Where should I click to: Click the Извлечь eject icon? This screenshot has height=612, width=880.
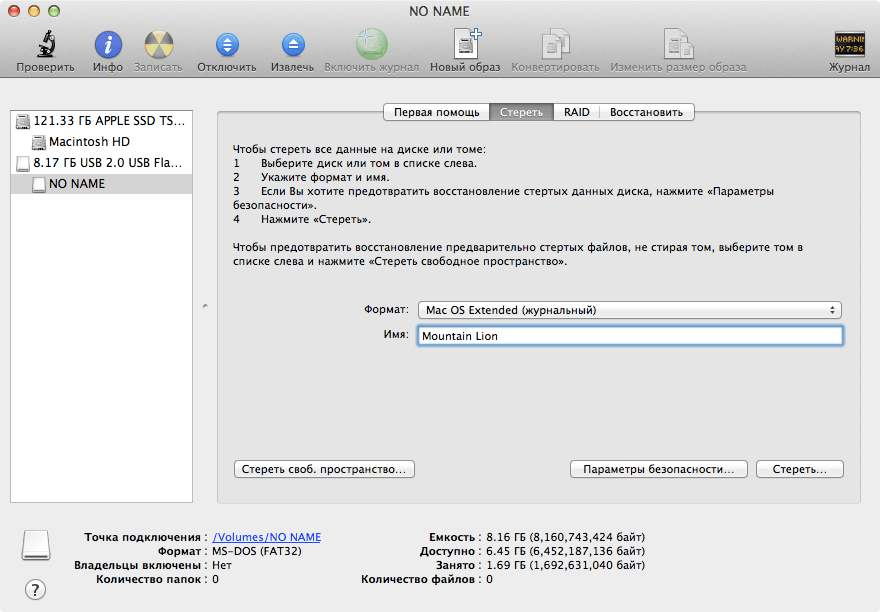[292, 46]
